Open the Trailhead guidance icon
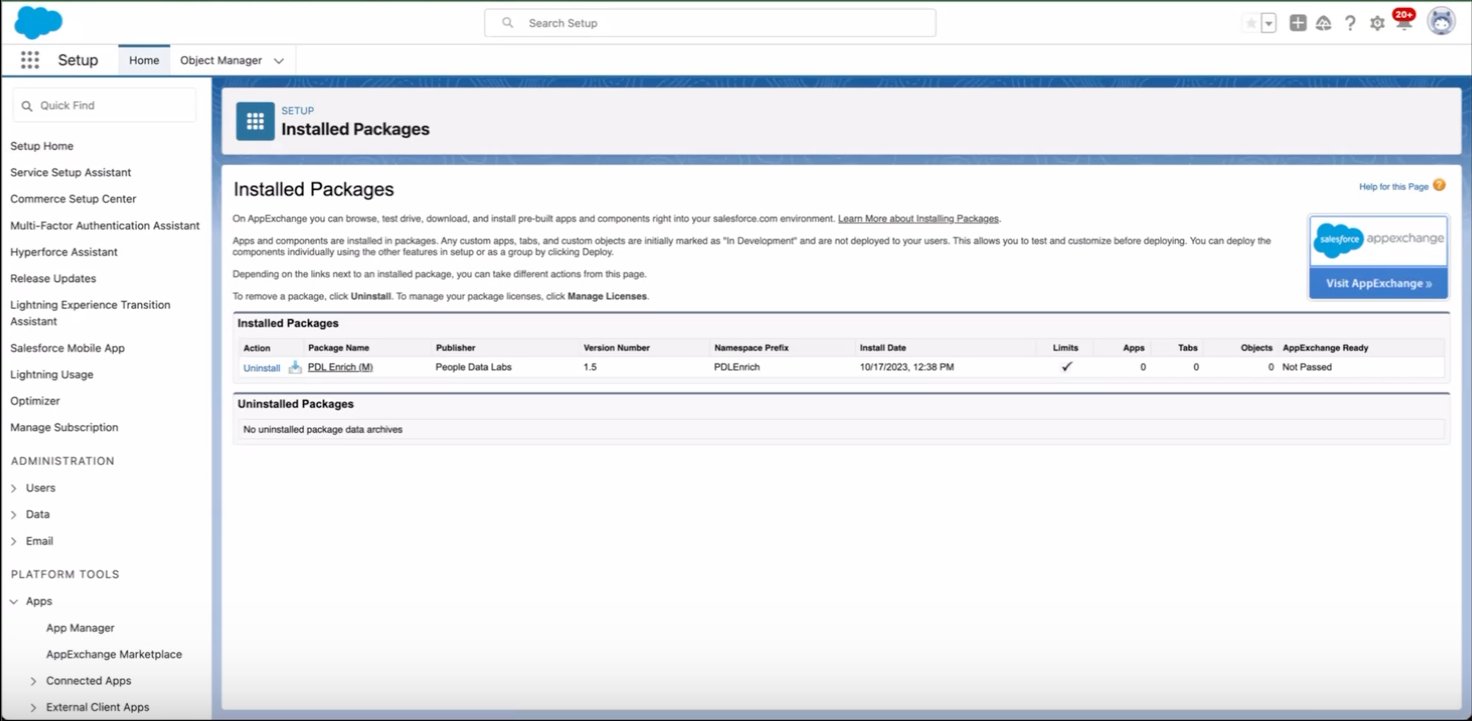The width and height of the screenshot is (1472, 721). [1324, 23]
